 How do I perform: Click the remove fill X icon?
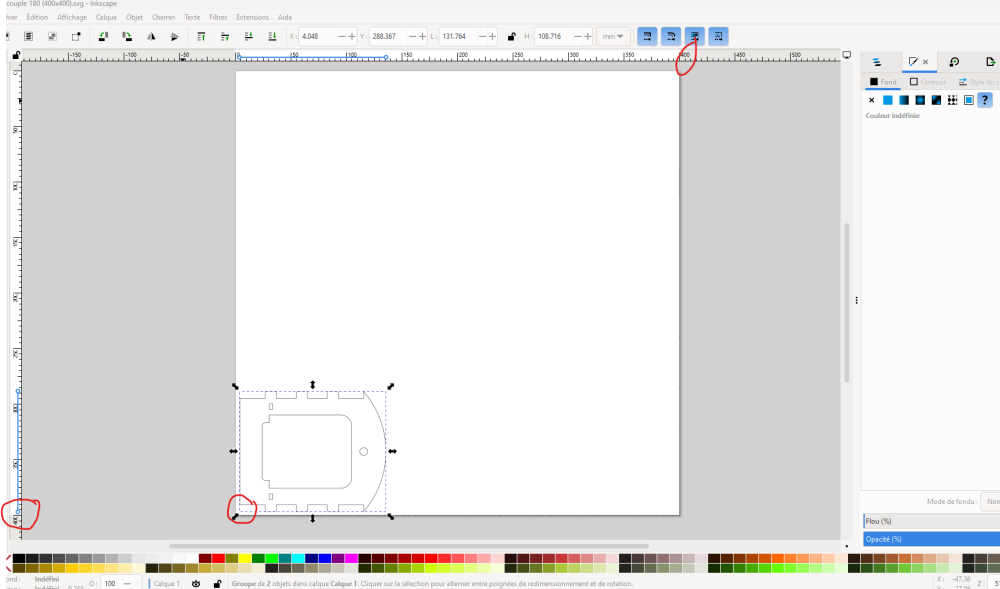[x=871, y=100]
